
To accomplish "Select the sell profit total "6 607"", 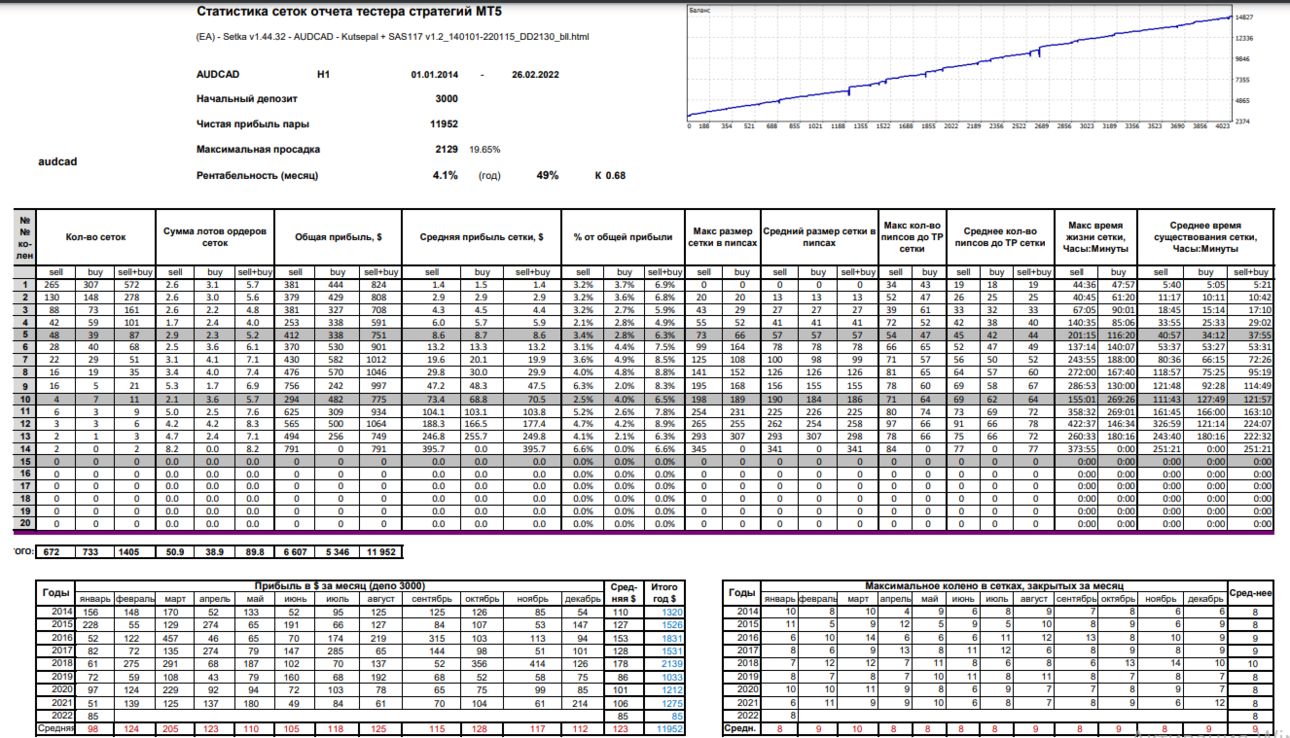I will (295, 550).
